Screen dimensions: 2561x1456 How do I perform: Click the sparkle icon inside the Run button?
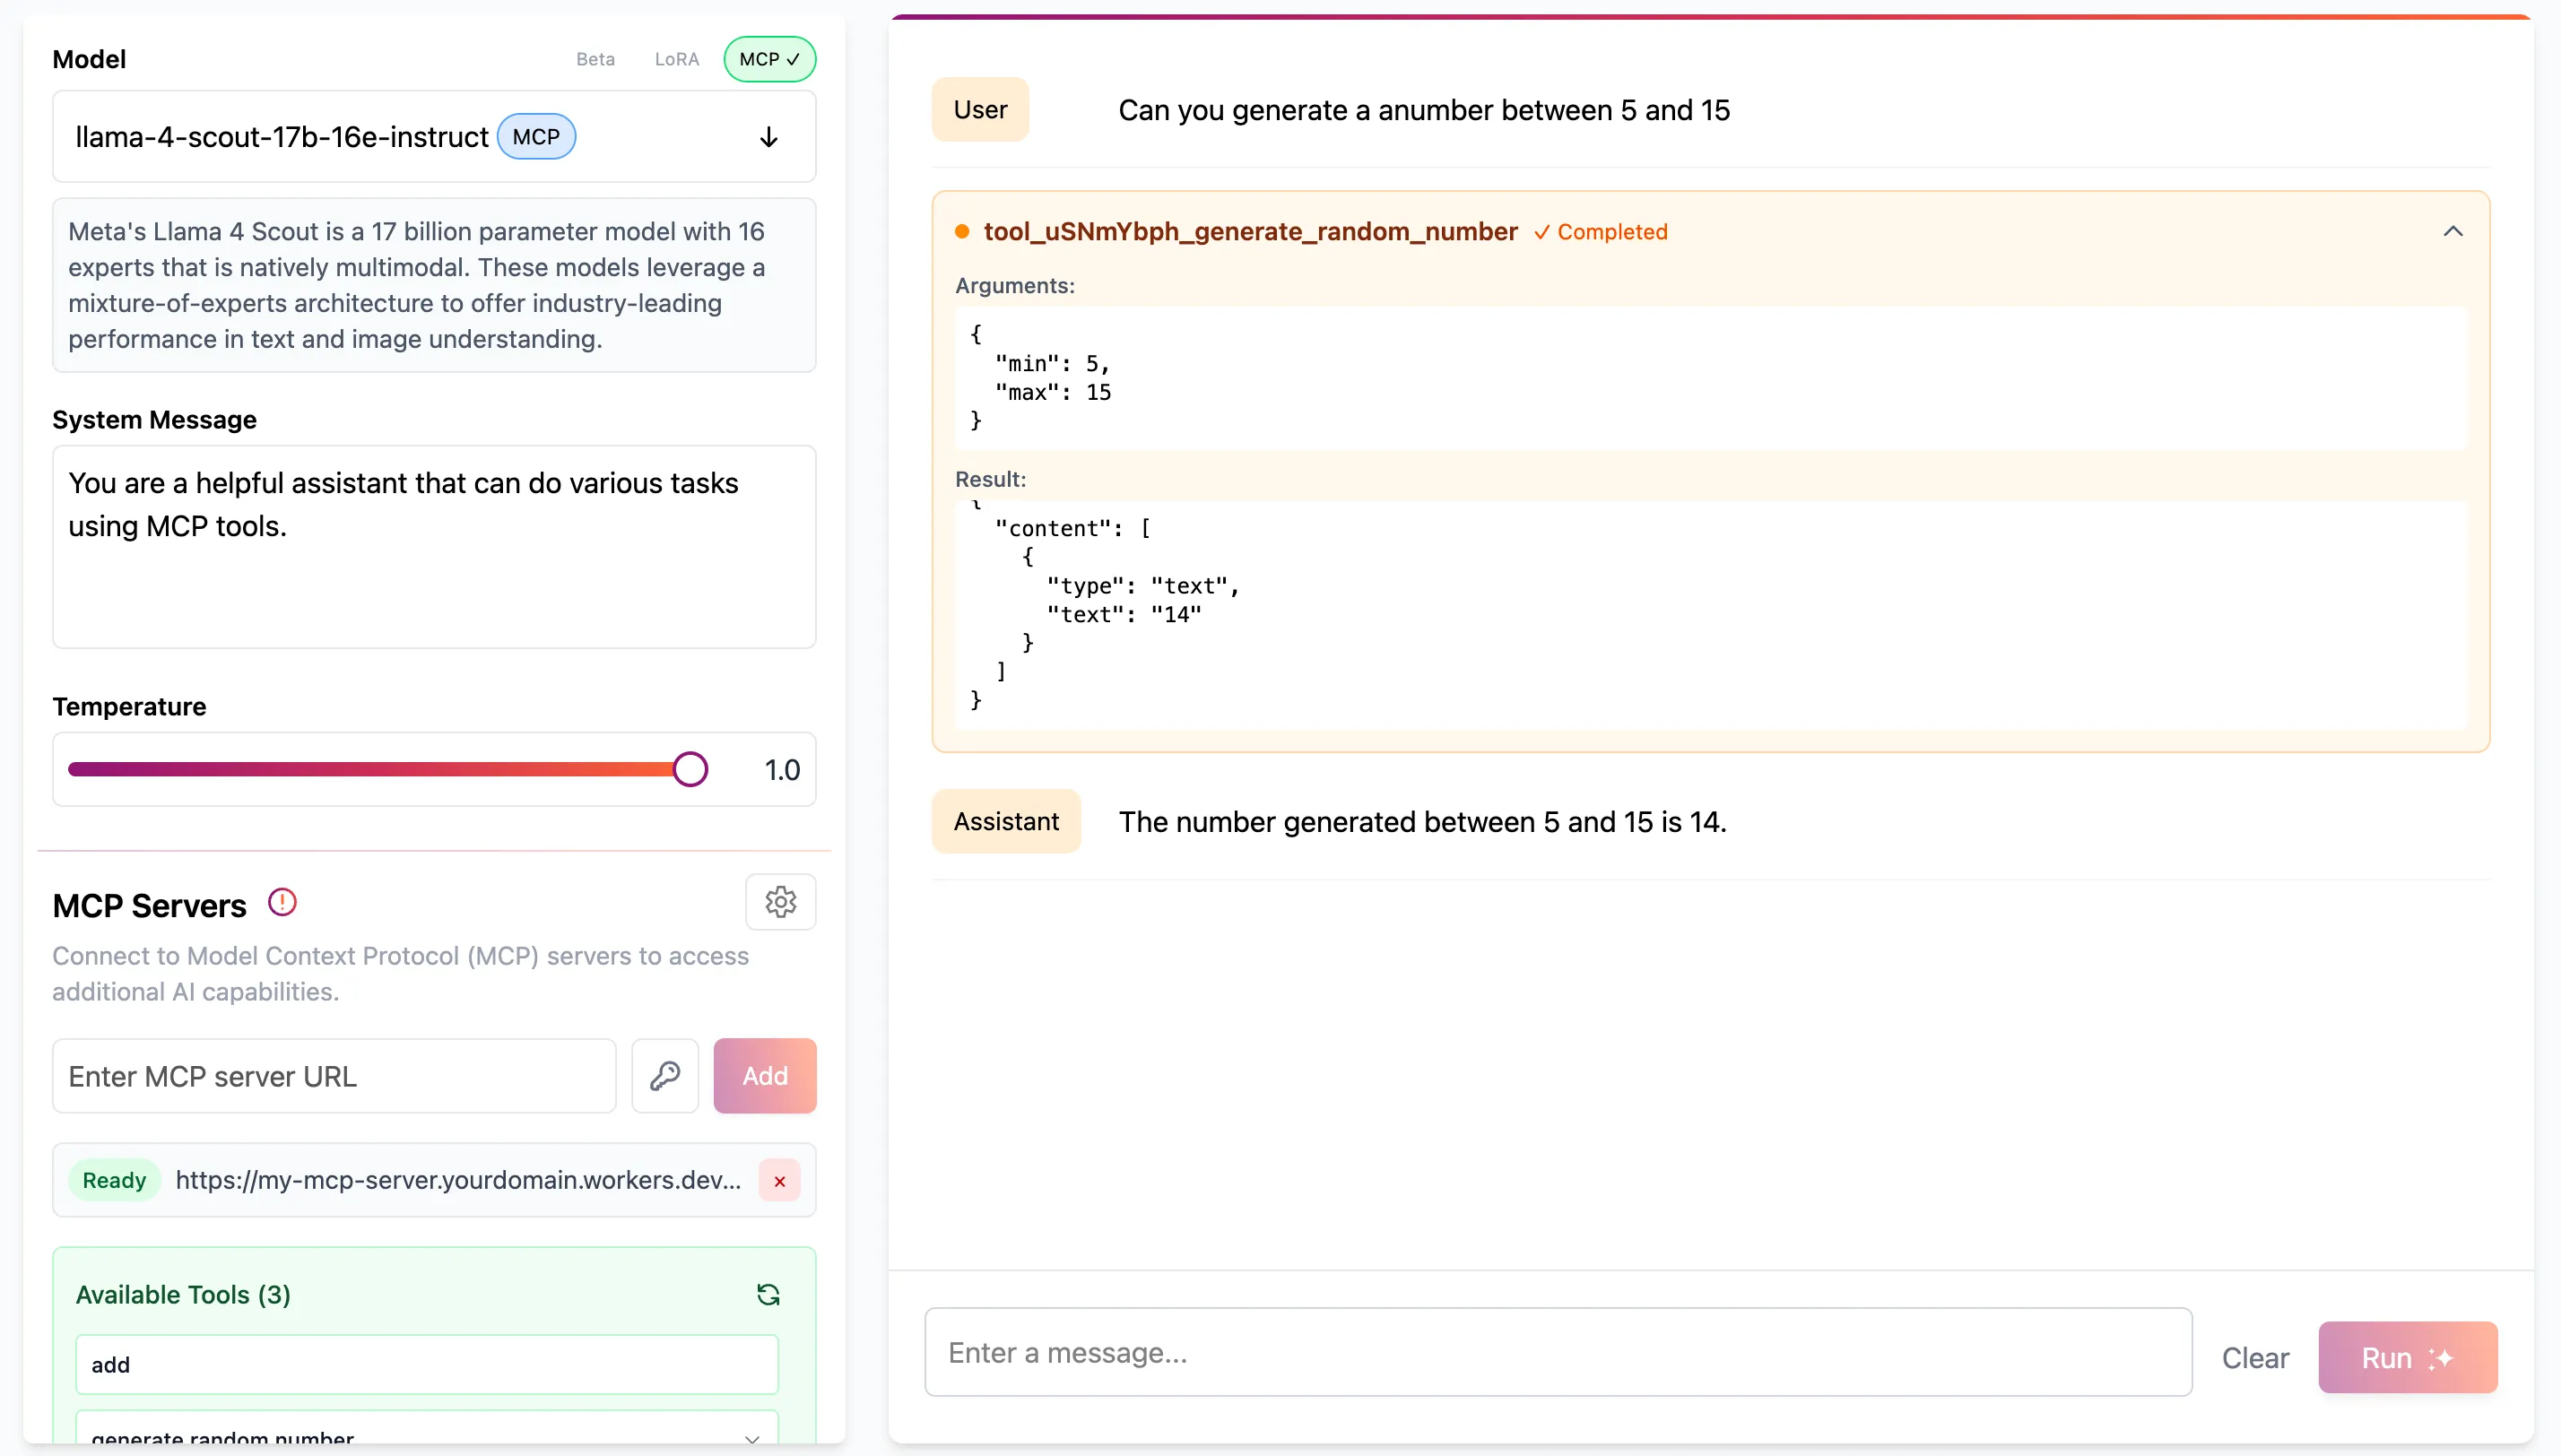click(2442, 1357)
